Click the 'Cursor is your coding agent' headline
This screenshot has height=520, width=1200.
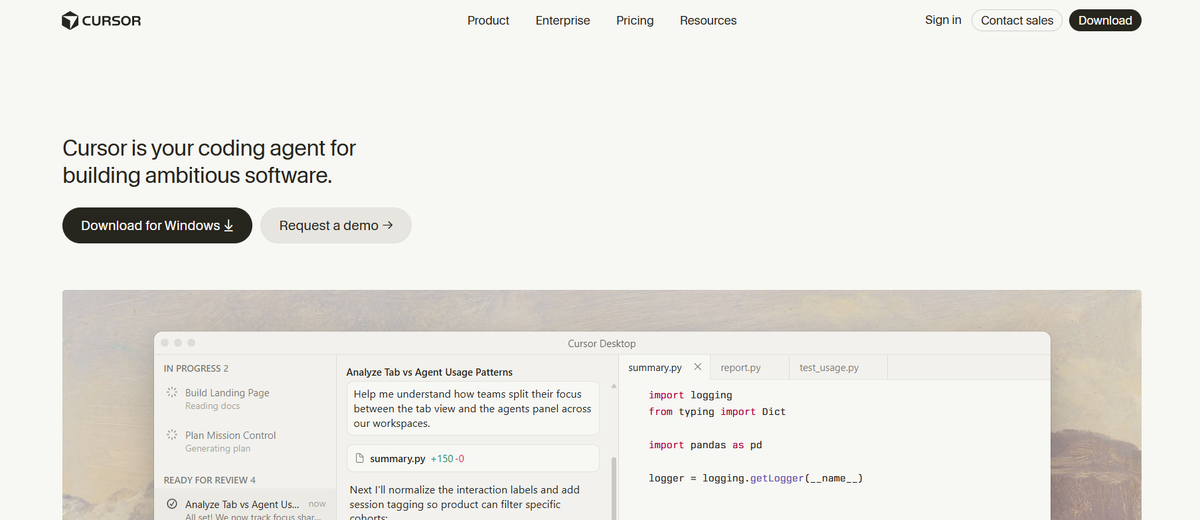pyautogui.click(x=209, y=162)
